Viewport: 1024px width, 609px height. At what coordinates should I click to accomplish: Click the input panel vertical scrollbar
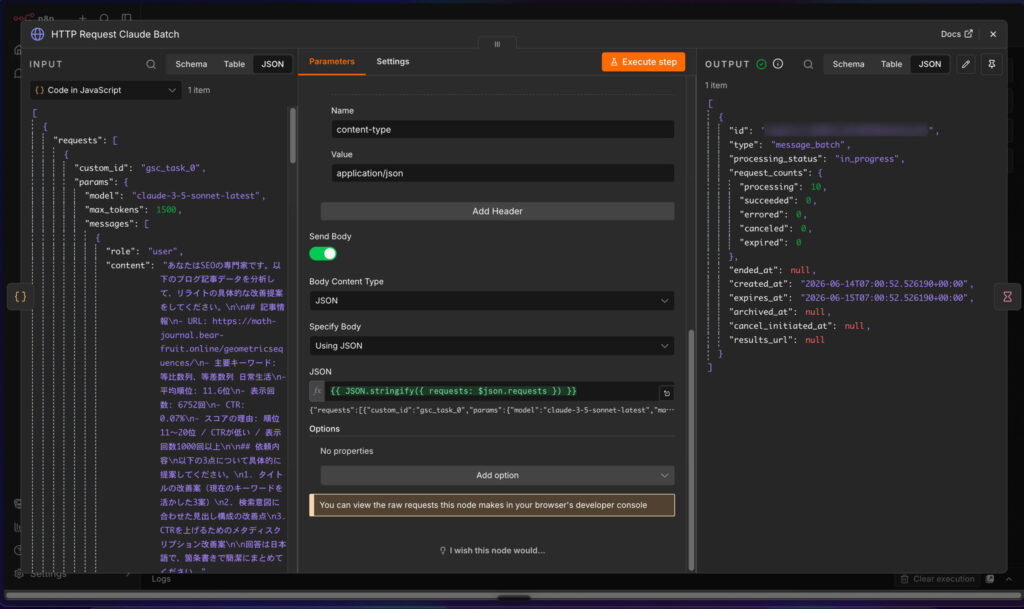click(x=293, y=136)
